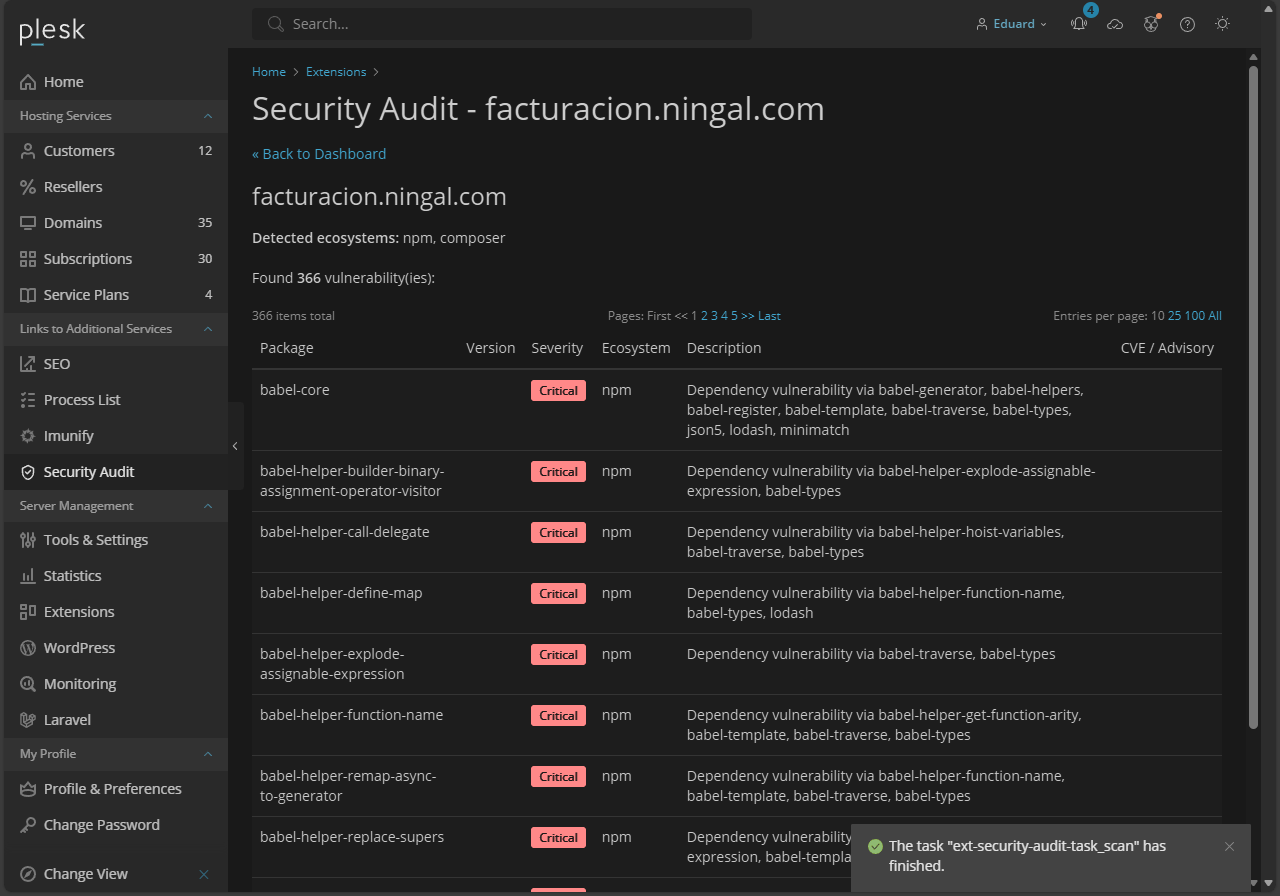Toggle the light/dark theme sun icon
The width and height of the screenshot is (1280, 896).
[1222, 23]
